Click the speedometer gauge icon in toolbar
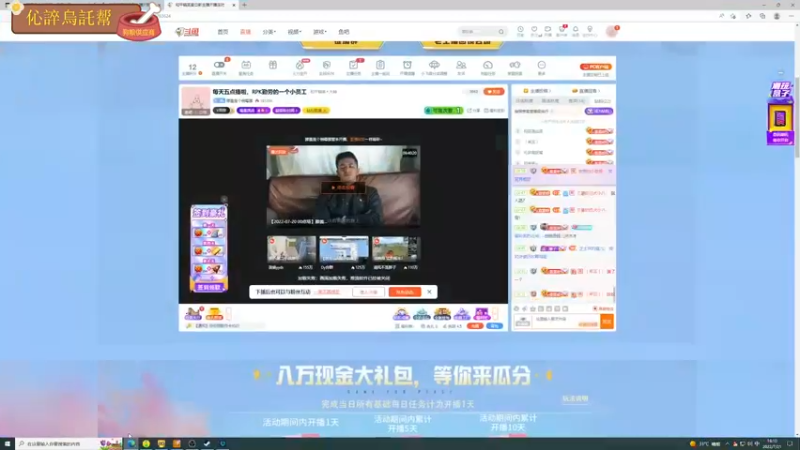The height and width of the screenshot is (450, 800). 488,65
